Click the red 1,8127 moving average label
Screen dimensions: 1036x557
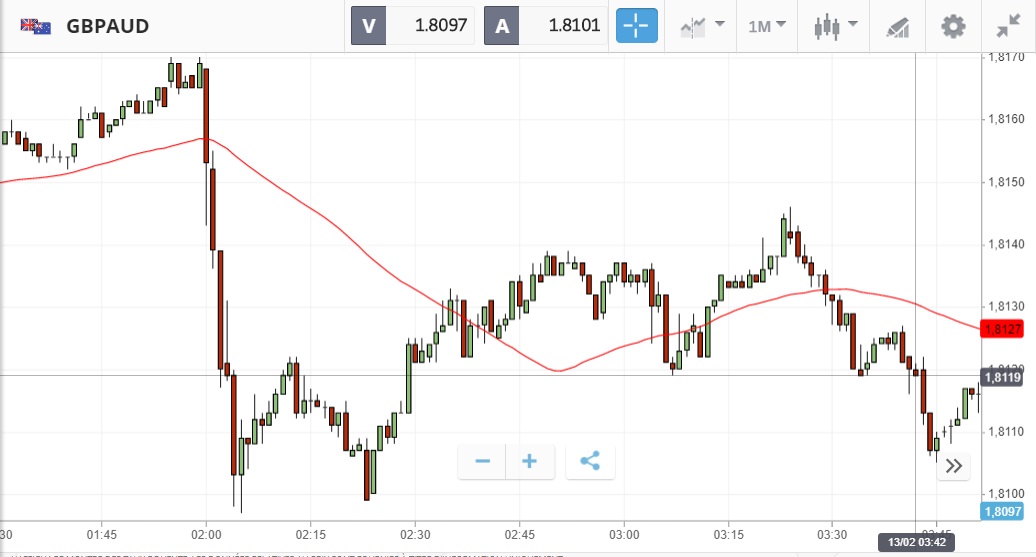tap(1001, 329)
